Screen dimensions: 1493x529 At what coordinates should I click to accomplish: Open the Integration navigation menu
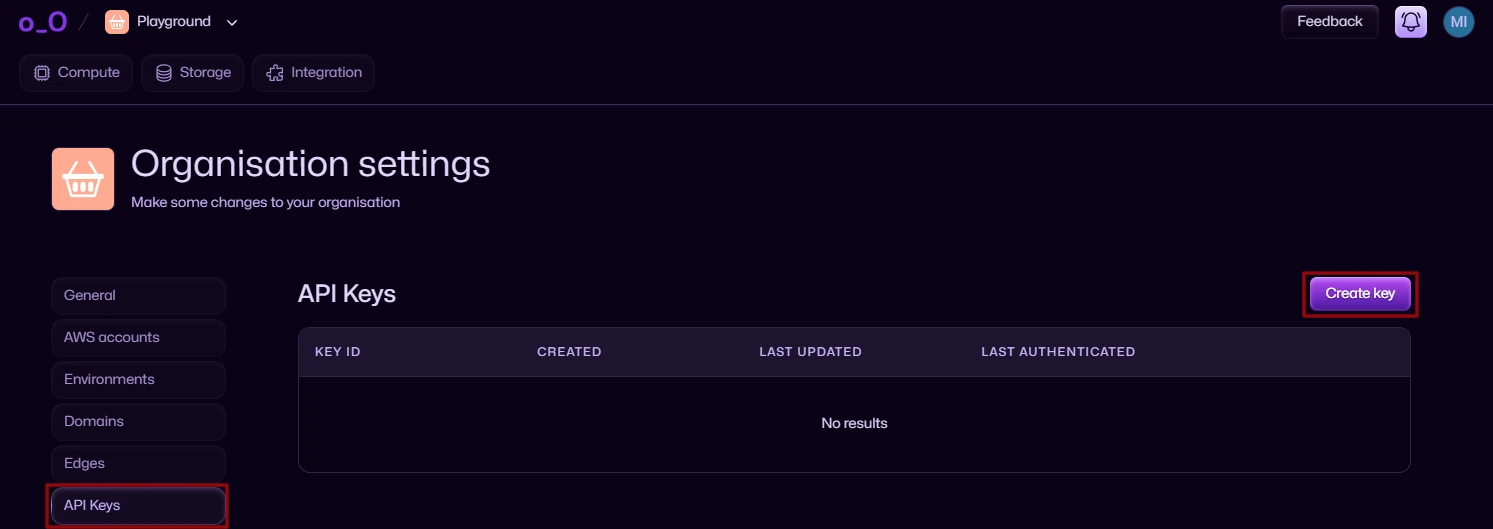click(314, 73)
